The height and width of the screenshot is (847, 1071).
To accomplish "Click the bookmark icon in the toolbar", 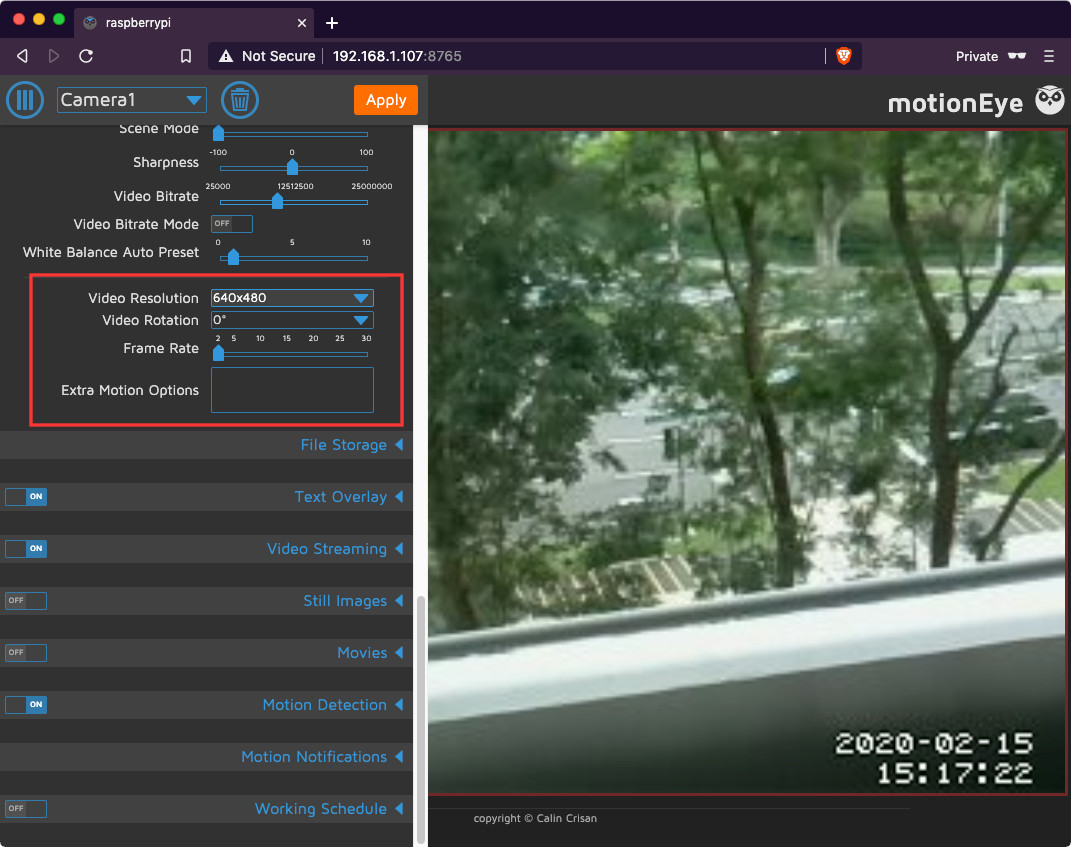I will pos(186,56).
